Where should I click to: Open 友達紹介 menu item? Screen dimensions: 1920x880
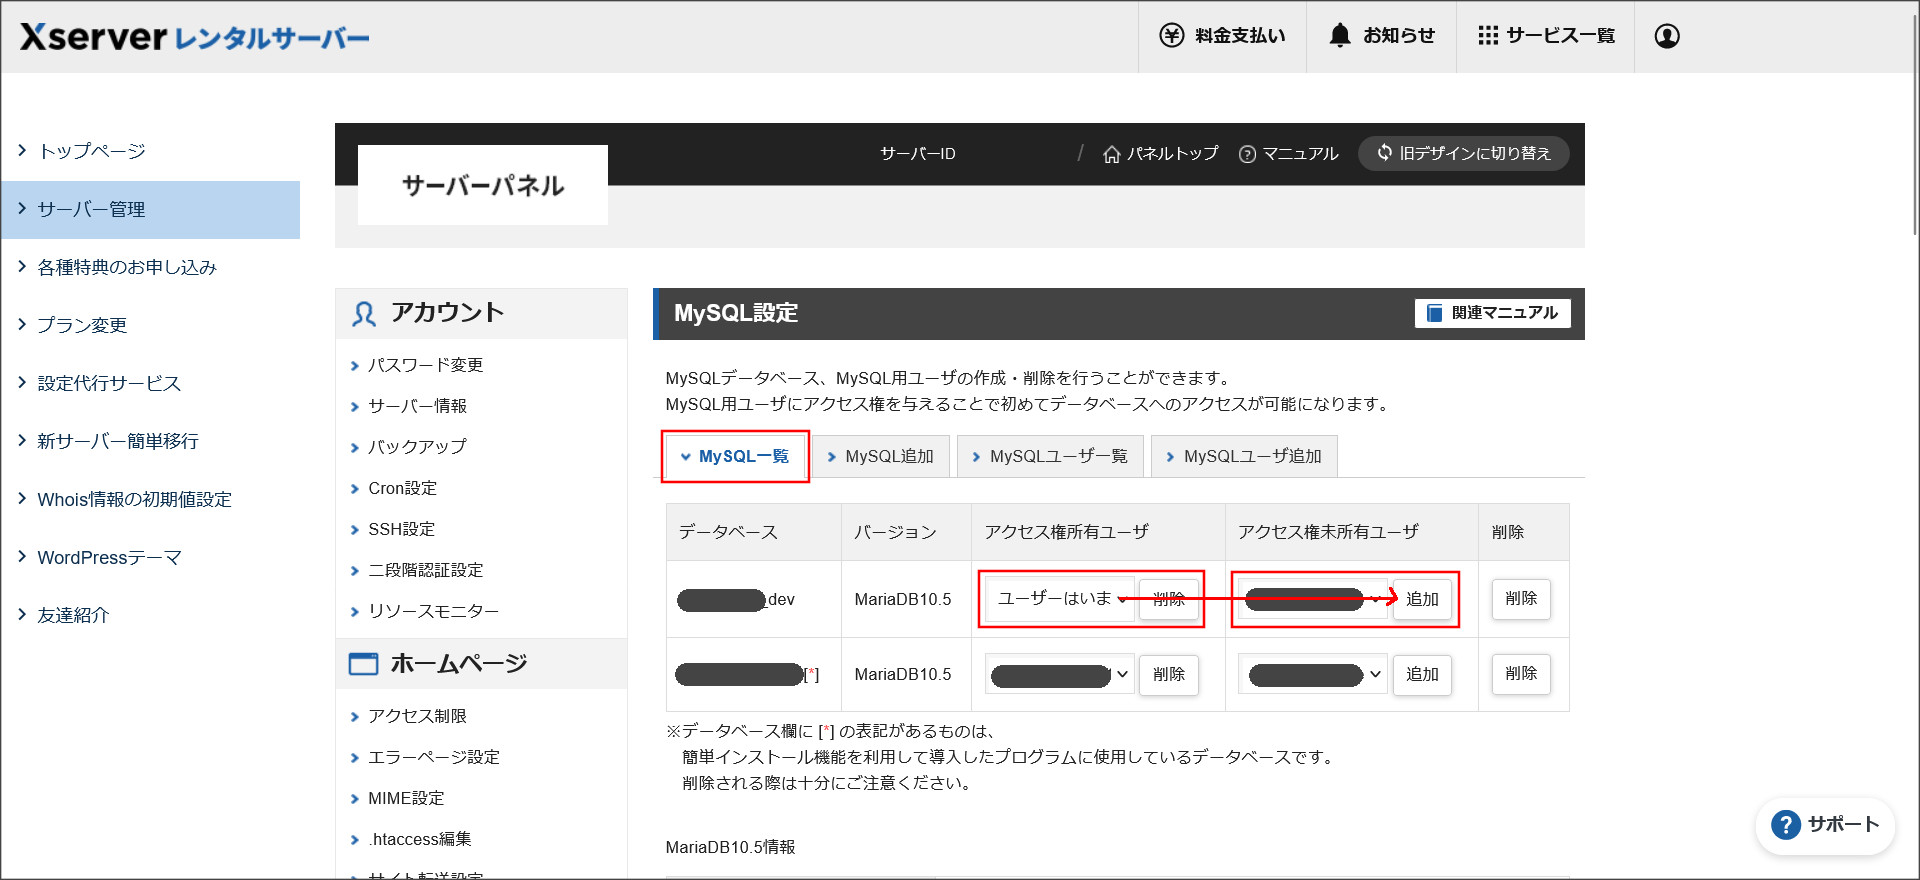(x=150, y=615)
